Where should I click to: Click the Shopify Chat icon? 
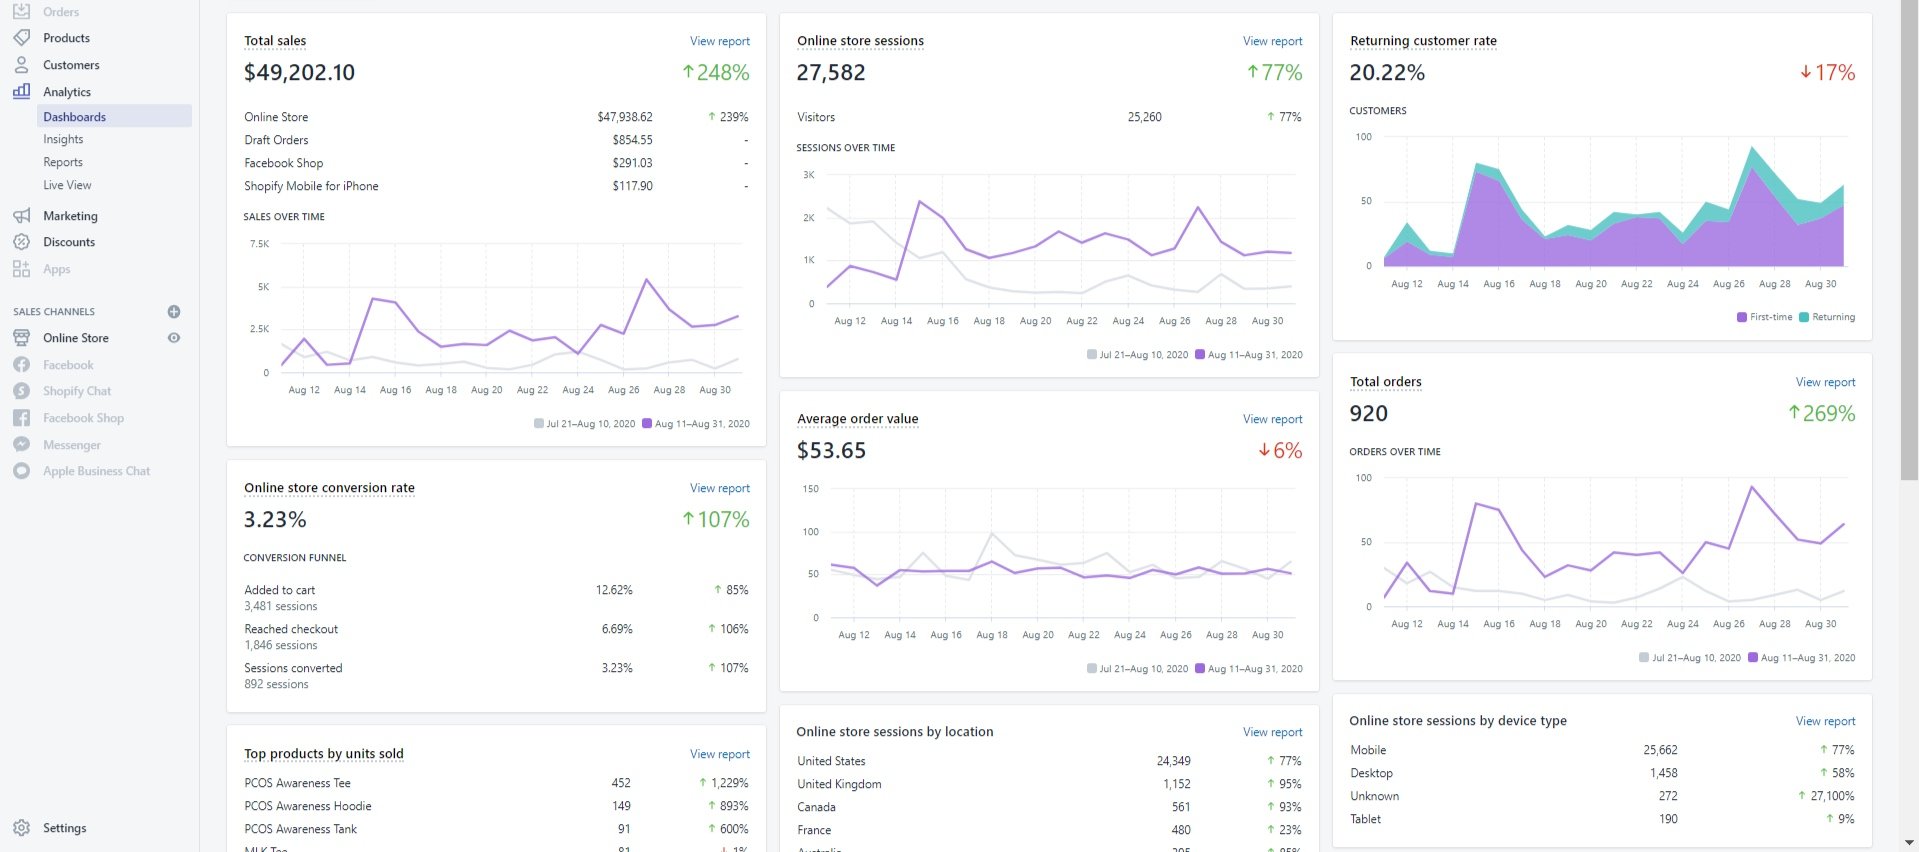click(x=21, y=391)
